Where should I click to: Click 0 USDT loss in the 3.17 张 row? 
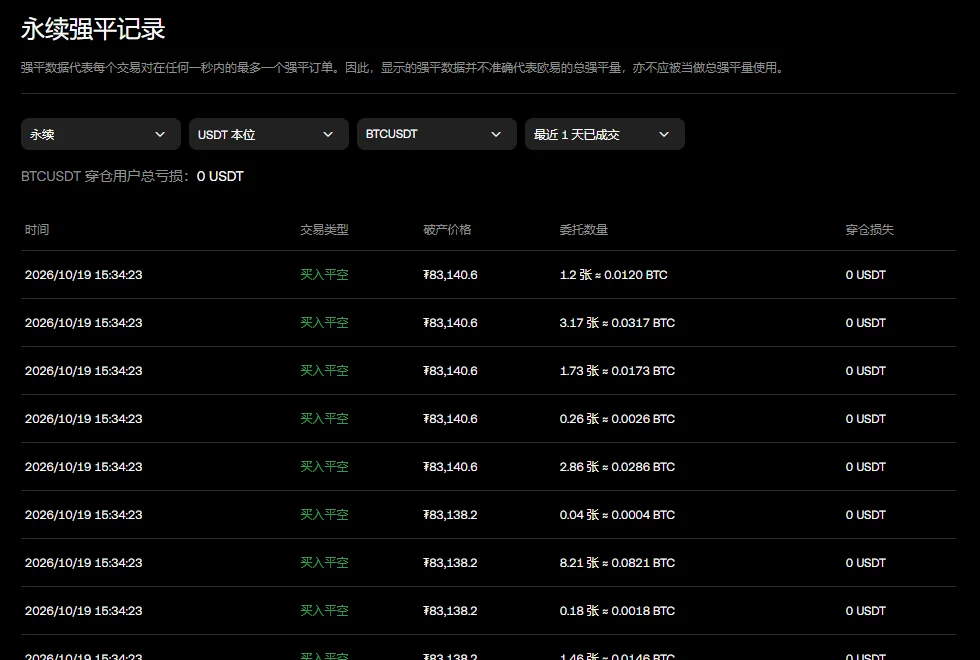[866, 323]
